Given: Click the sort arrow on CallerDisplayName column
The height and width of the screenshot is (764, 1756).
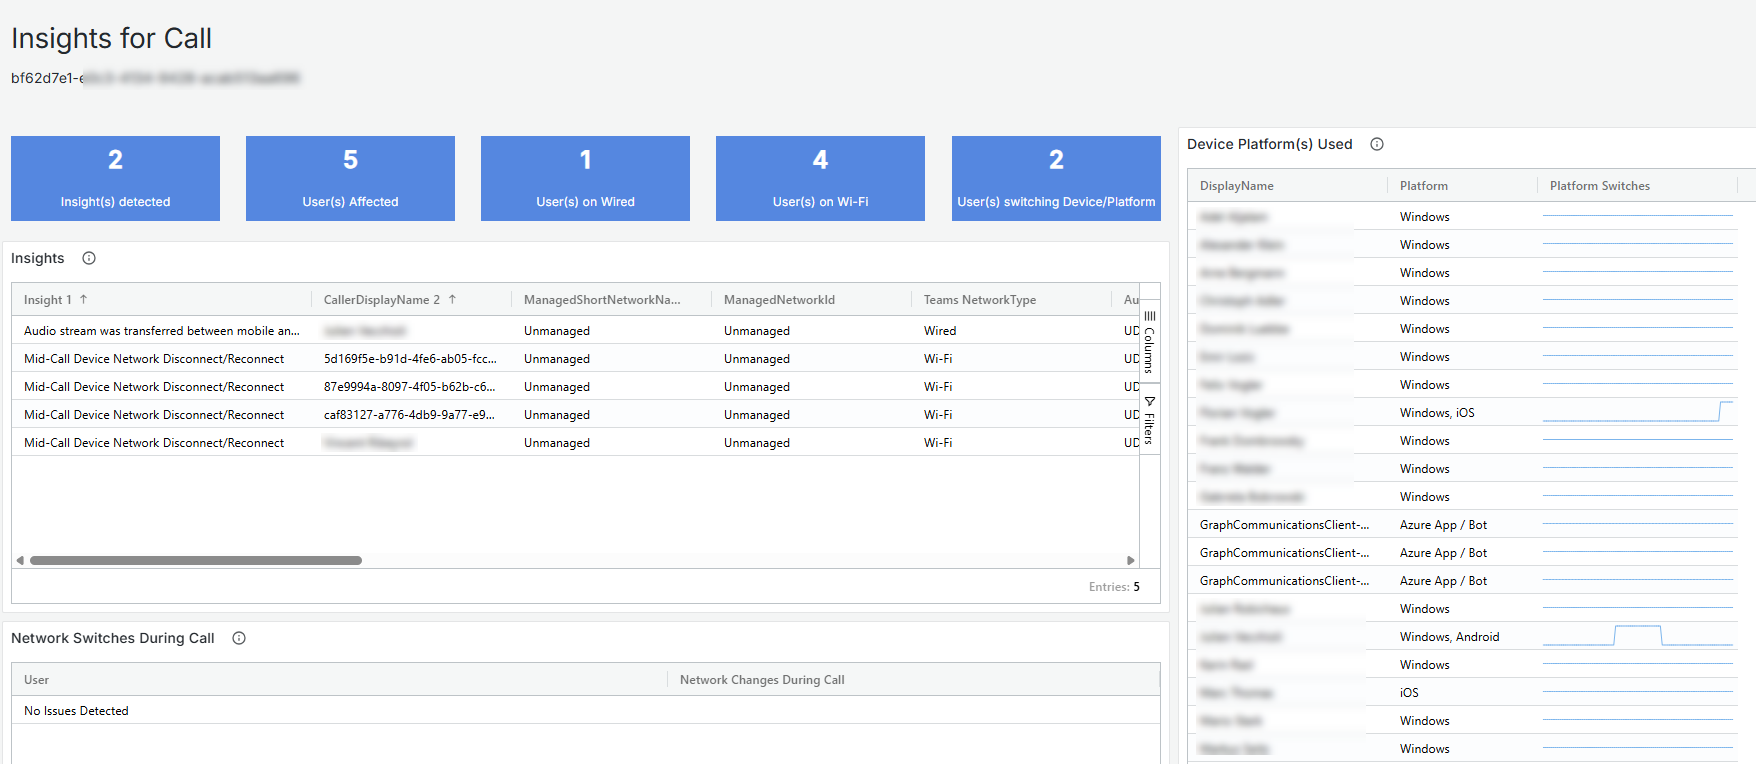Looking at the screenshot, I should tap(452, 299).
